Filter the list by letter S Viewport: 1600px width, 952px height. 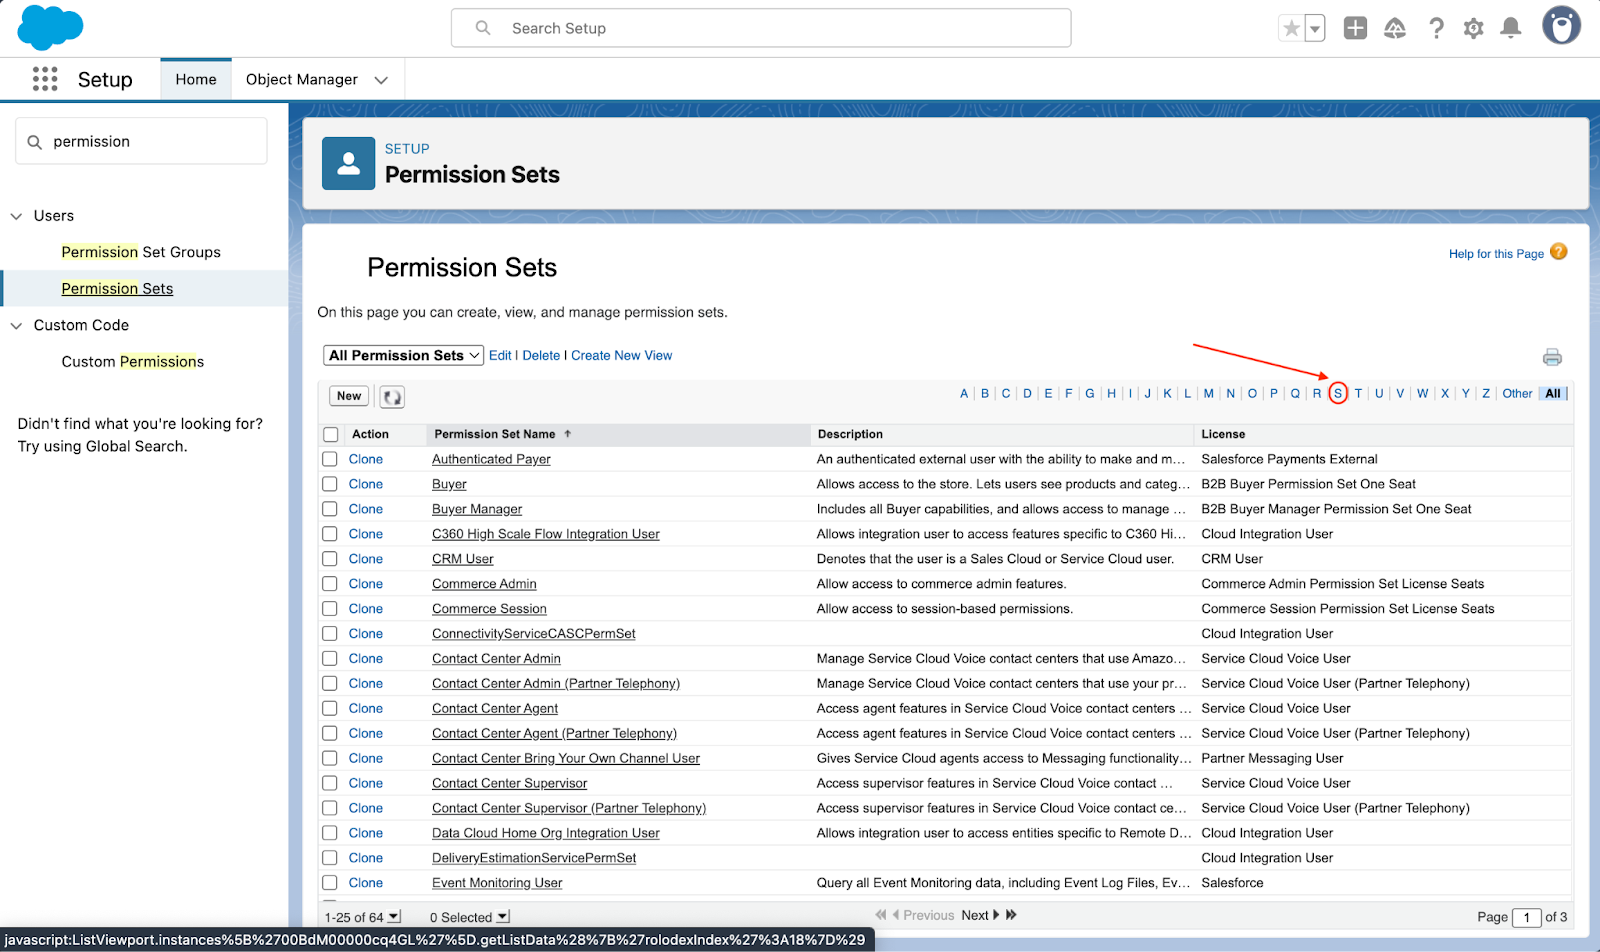pyautogui.click(x=1337, y=393)
